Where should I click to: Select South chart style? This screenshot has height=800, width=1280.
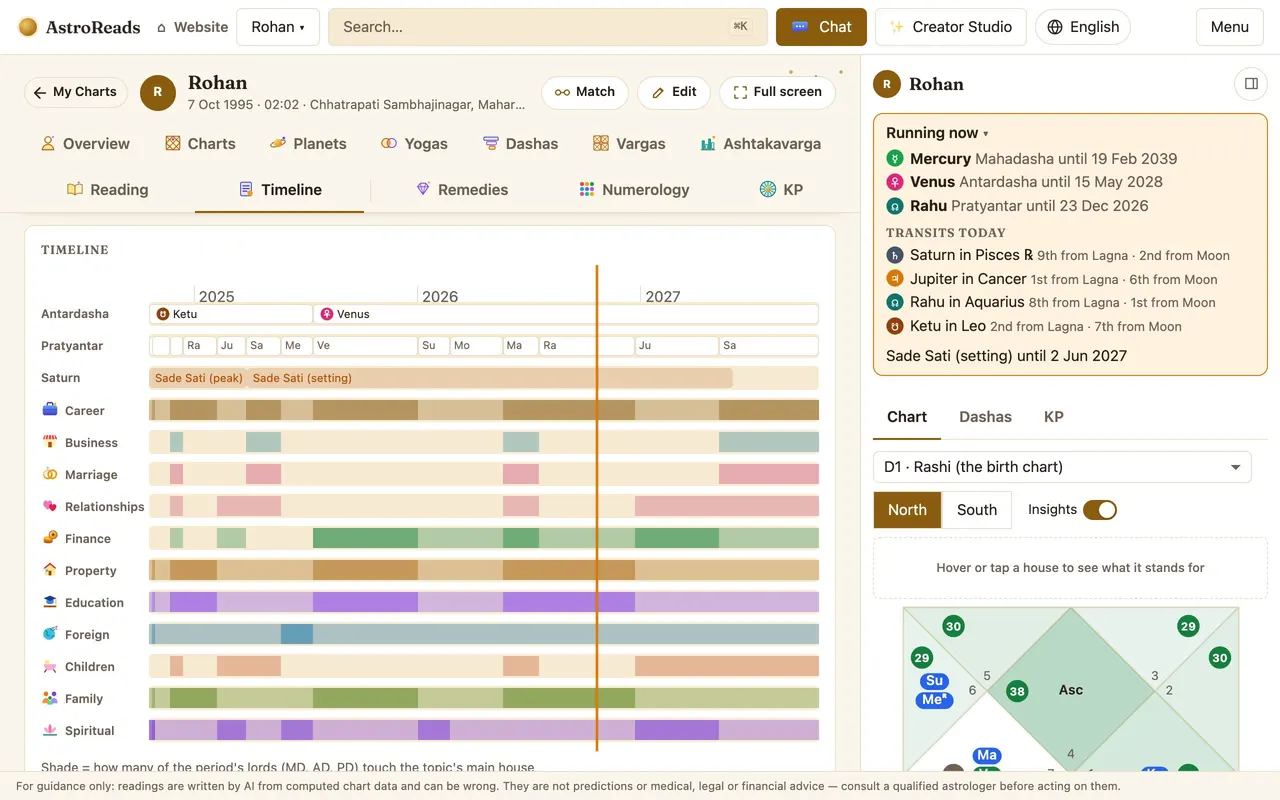pos(977,510)
